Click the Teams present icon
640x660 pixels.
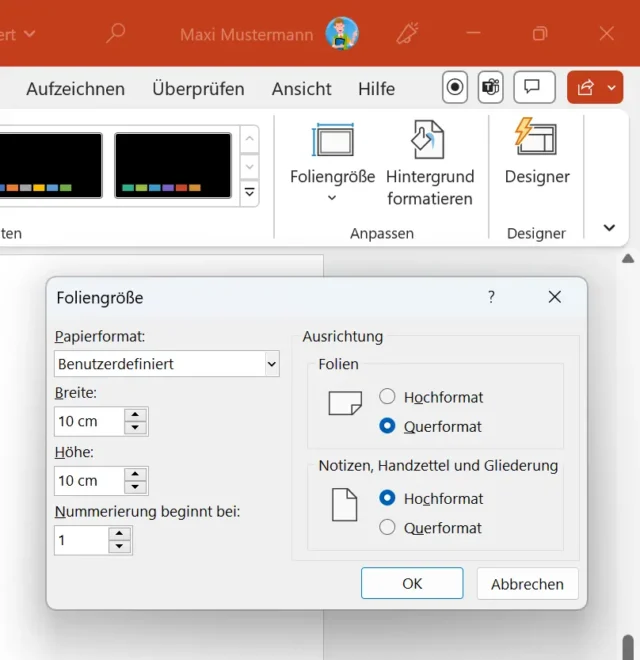click(x=490, y=88)
